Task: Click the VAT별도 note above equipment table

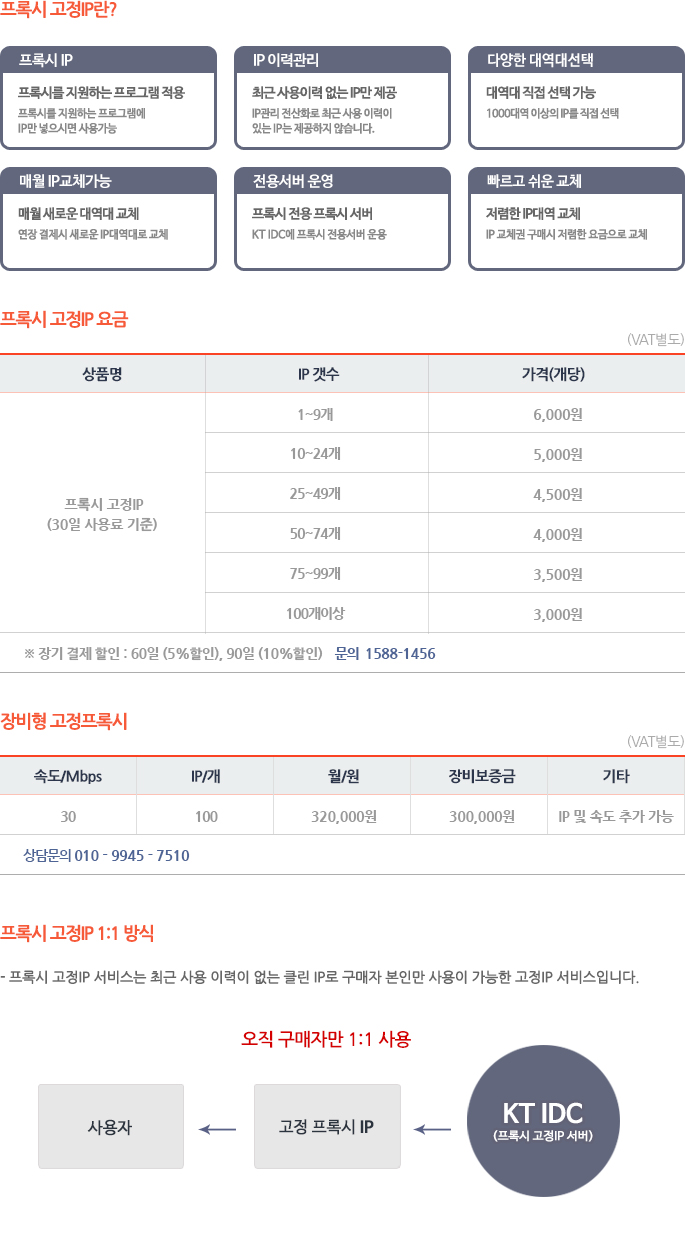Action: pyautogui.click(x=655, y=741)
